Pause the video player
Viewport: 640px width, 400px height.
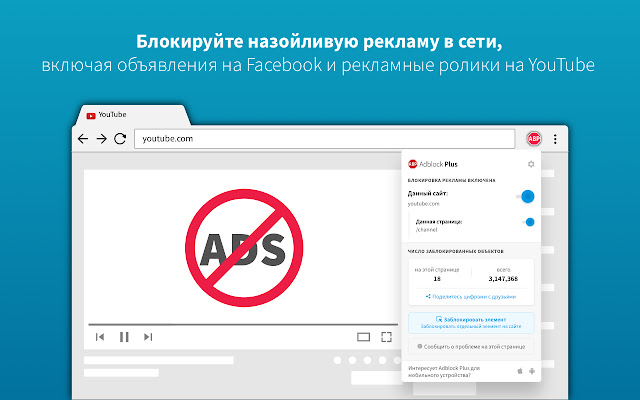pos(124,337)
